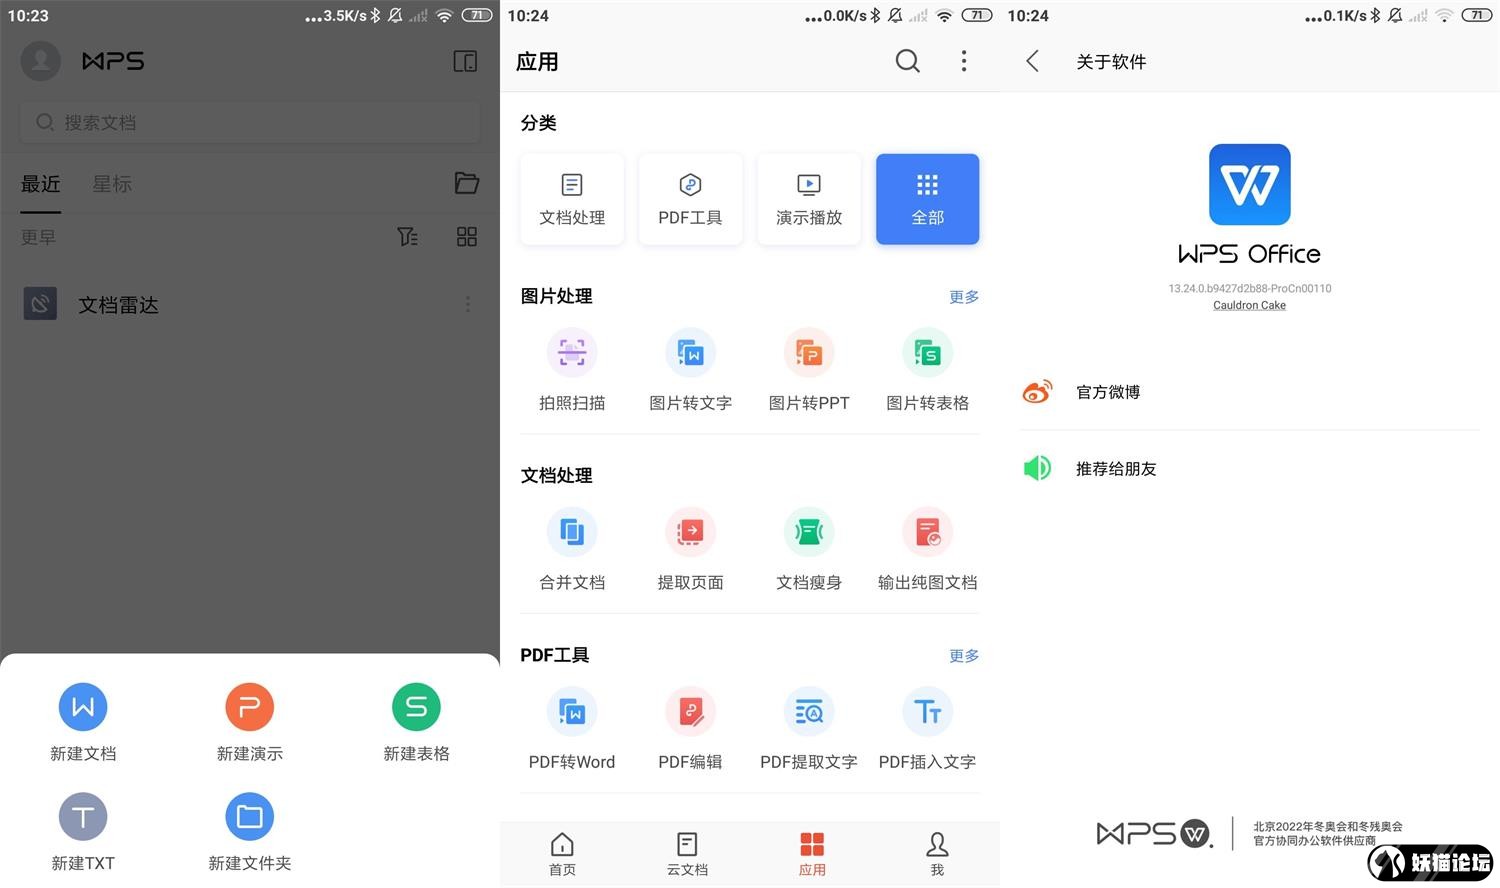
Task: Open the filter sort icon
Action: coord(408,237)
